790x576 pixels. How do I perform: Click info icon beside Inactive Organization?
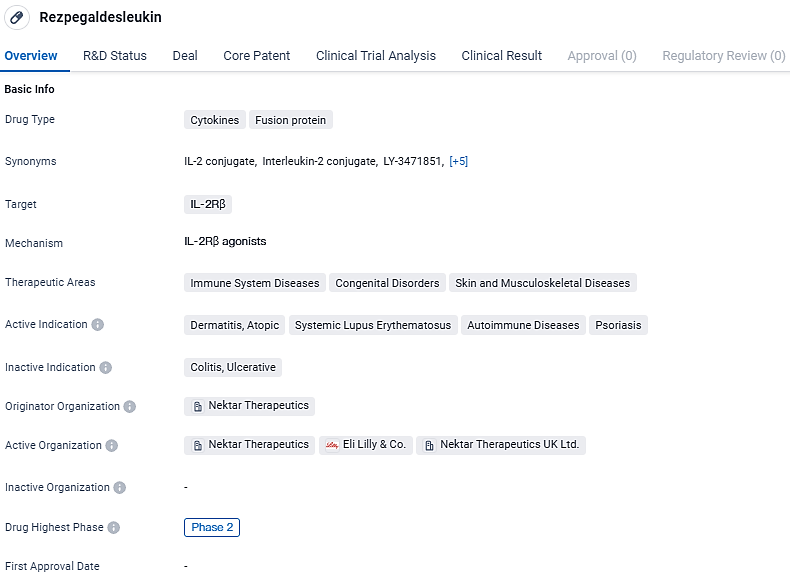[x=120, y=487]
